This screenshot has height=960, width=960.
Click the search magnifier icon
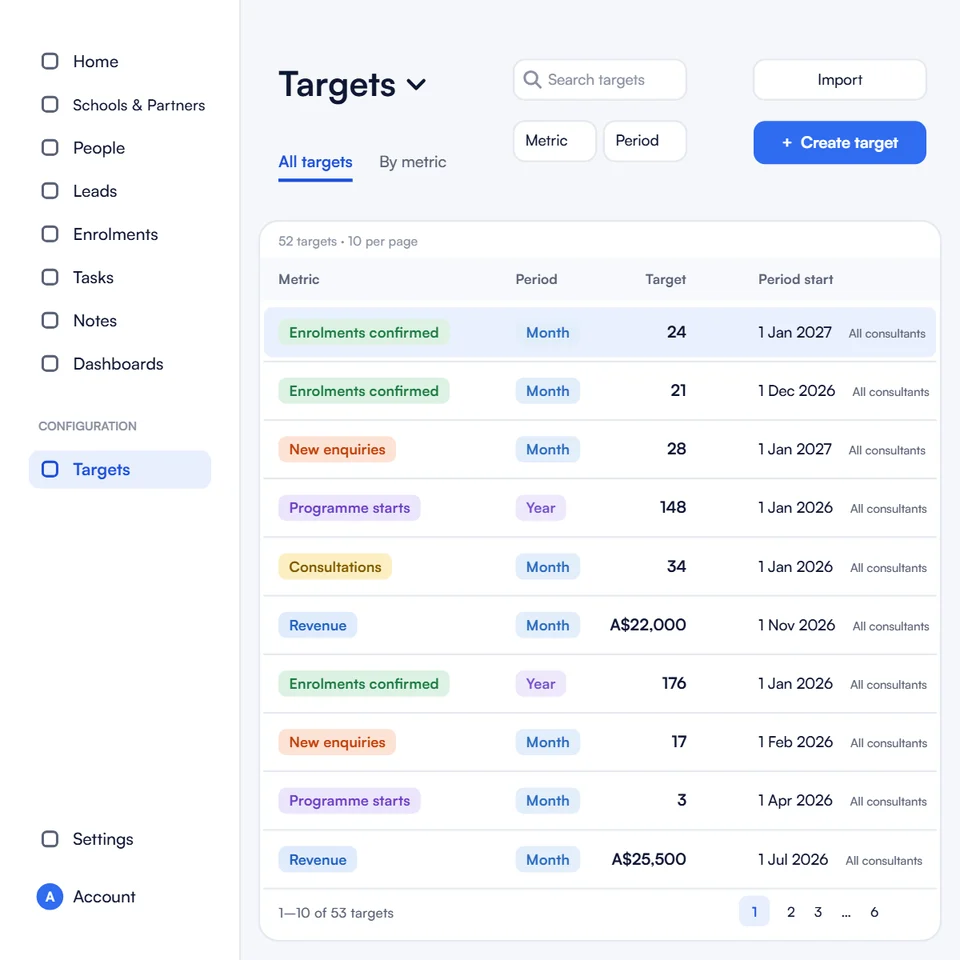(x=532, y=80)
